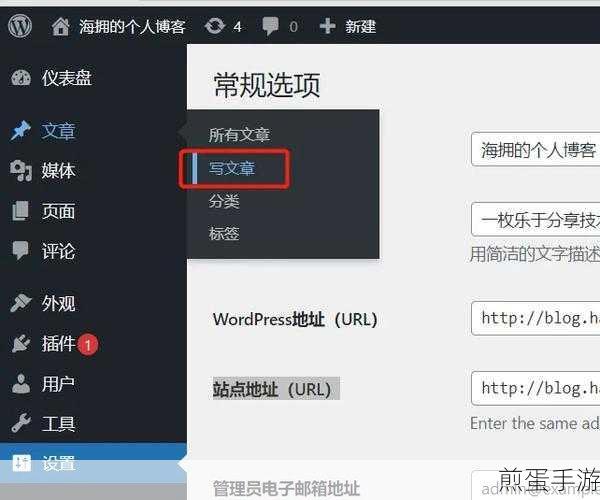The width and height of the screenshot is (600, 500).
Task: Select 标签 in the flyout submenu
Action: (x=224, y=233)
